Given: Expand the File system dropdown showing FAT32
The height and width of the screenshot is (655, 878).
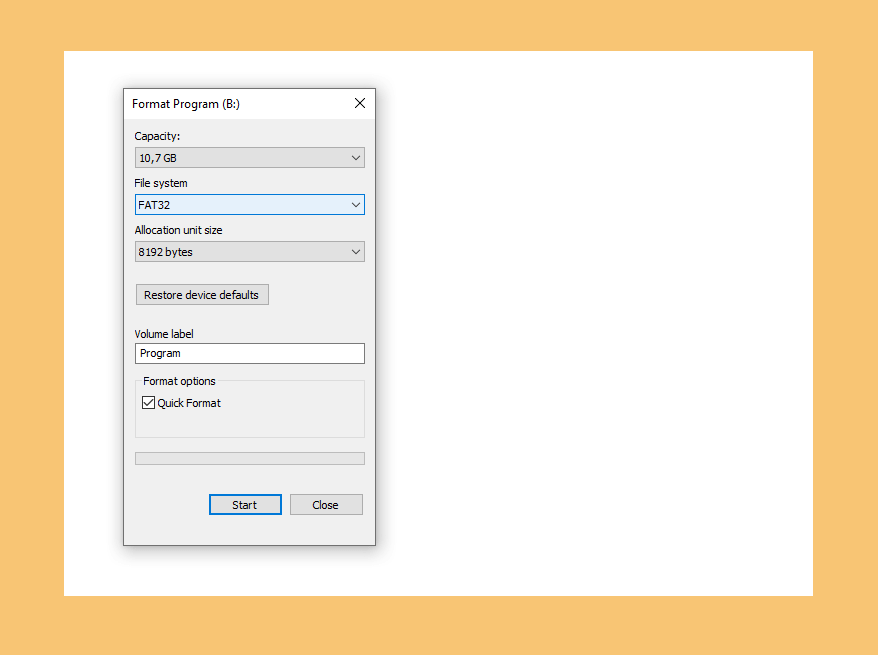Looking at the screenshot, I should [250, 205].
